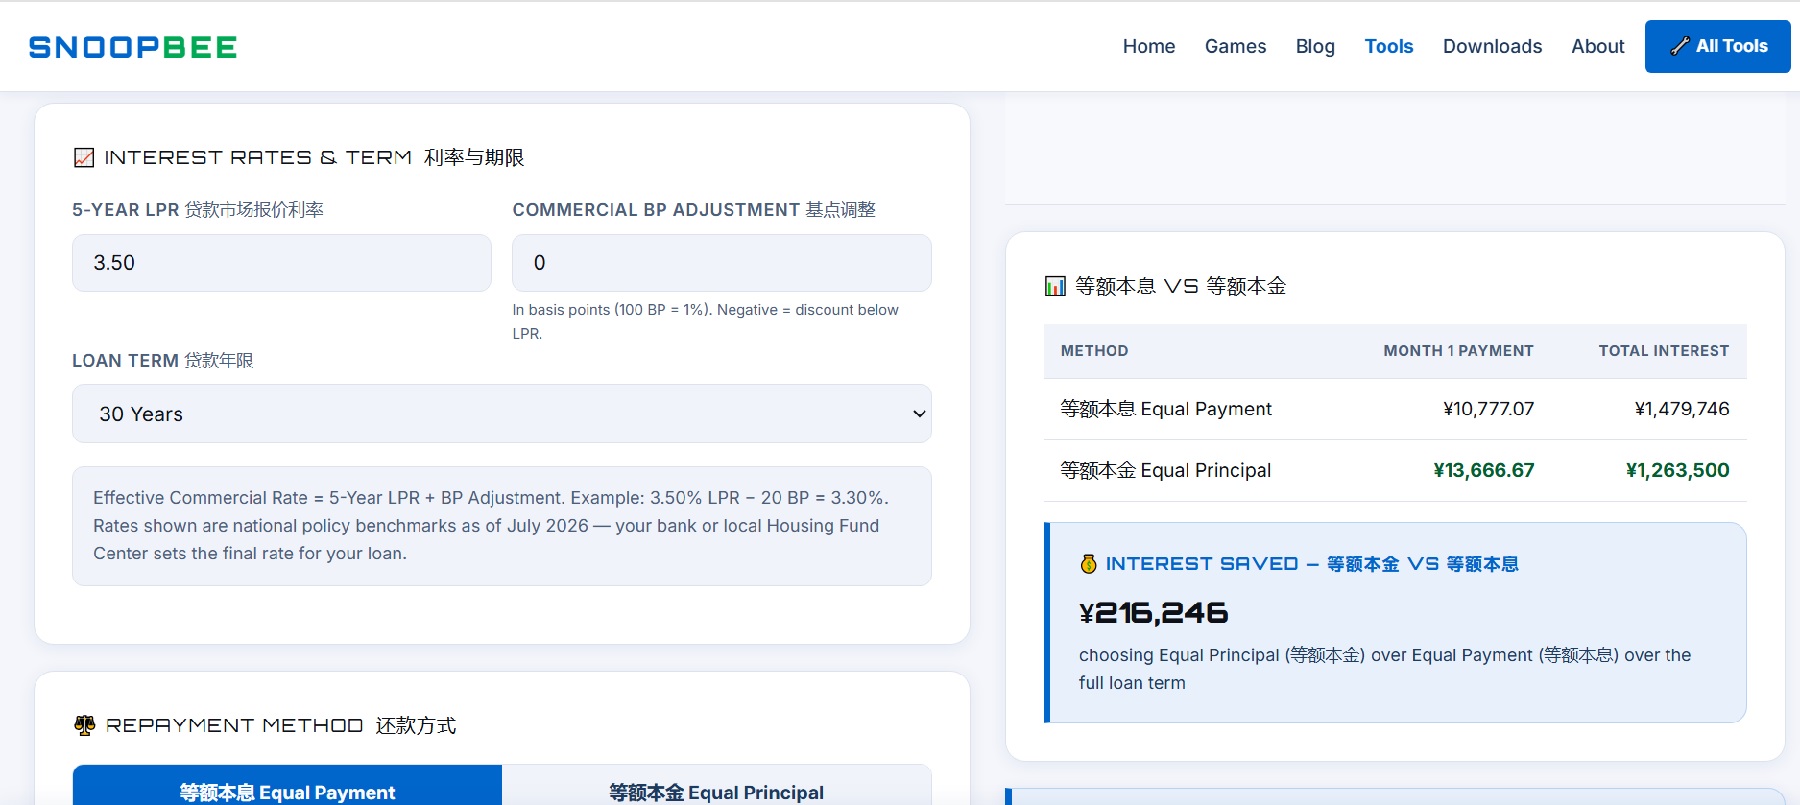Open the Home nav link
Viewport: 1800px width, 805px height.
pos(1148,46)
